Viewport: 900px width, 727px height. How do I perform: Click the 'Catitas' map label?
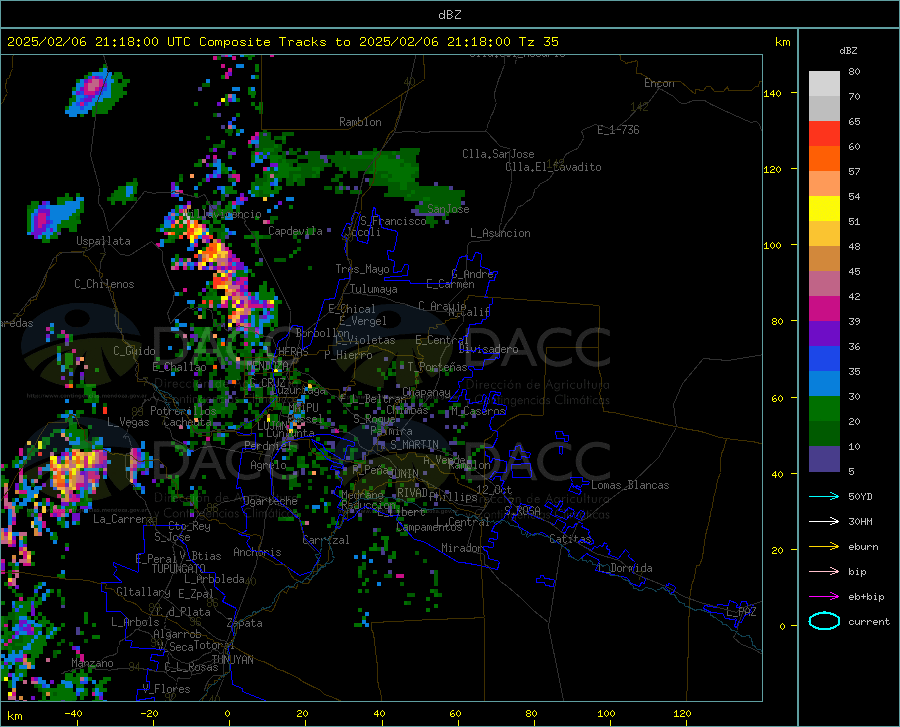point(570,539)
